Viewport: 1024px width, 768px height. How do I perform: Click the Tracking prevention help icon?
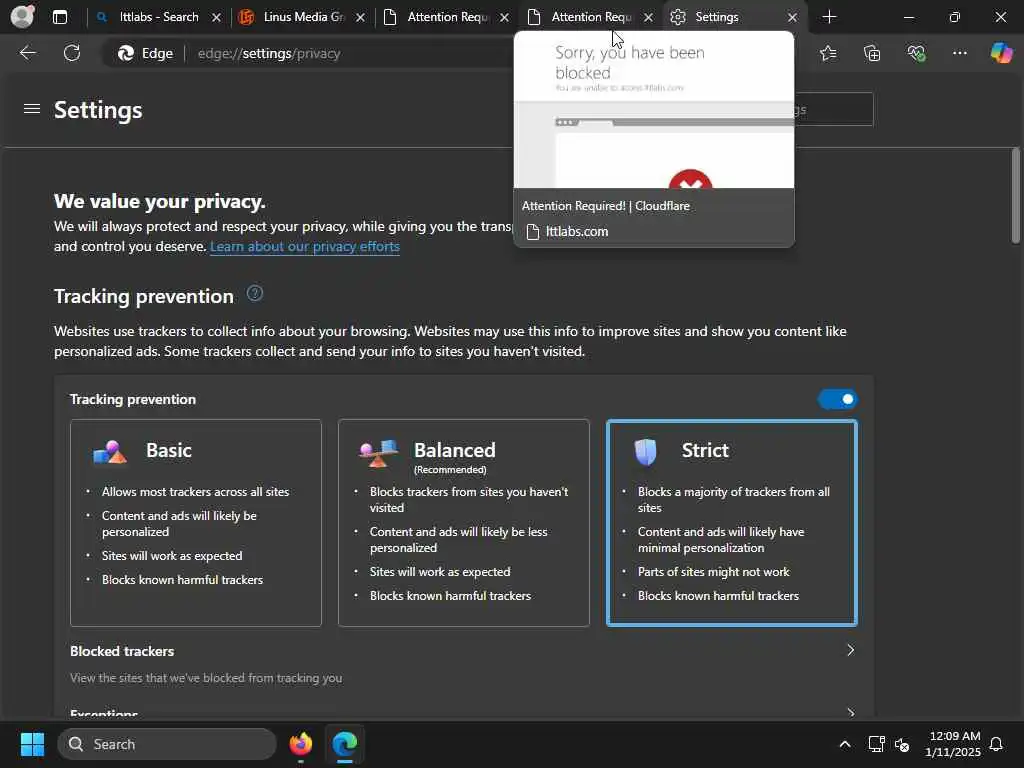(255, 293)
